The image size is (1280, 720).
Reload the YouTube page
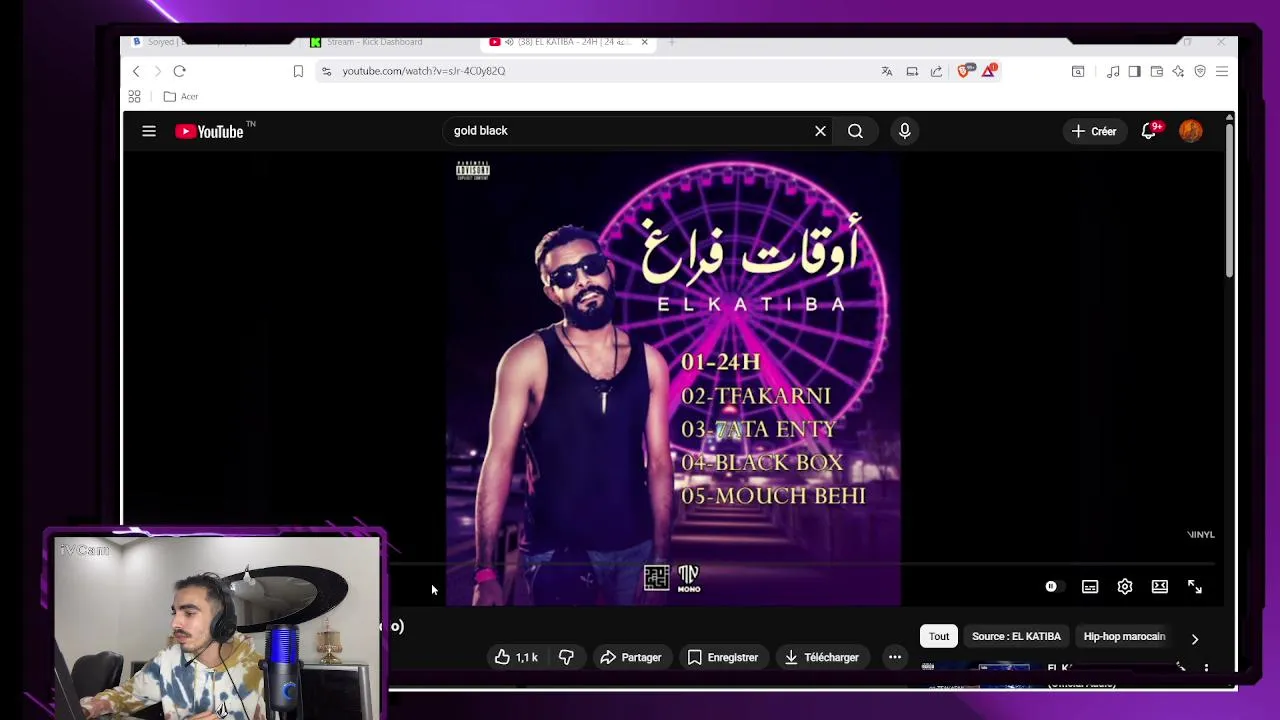[x=179, y=71]
